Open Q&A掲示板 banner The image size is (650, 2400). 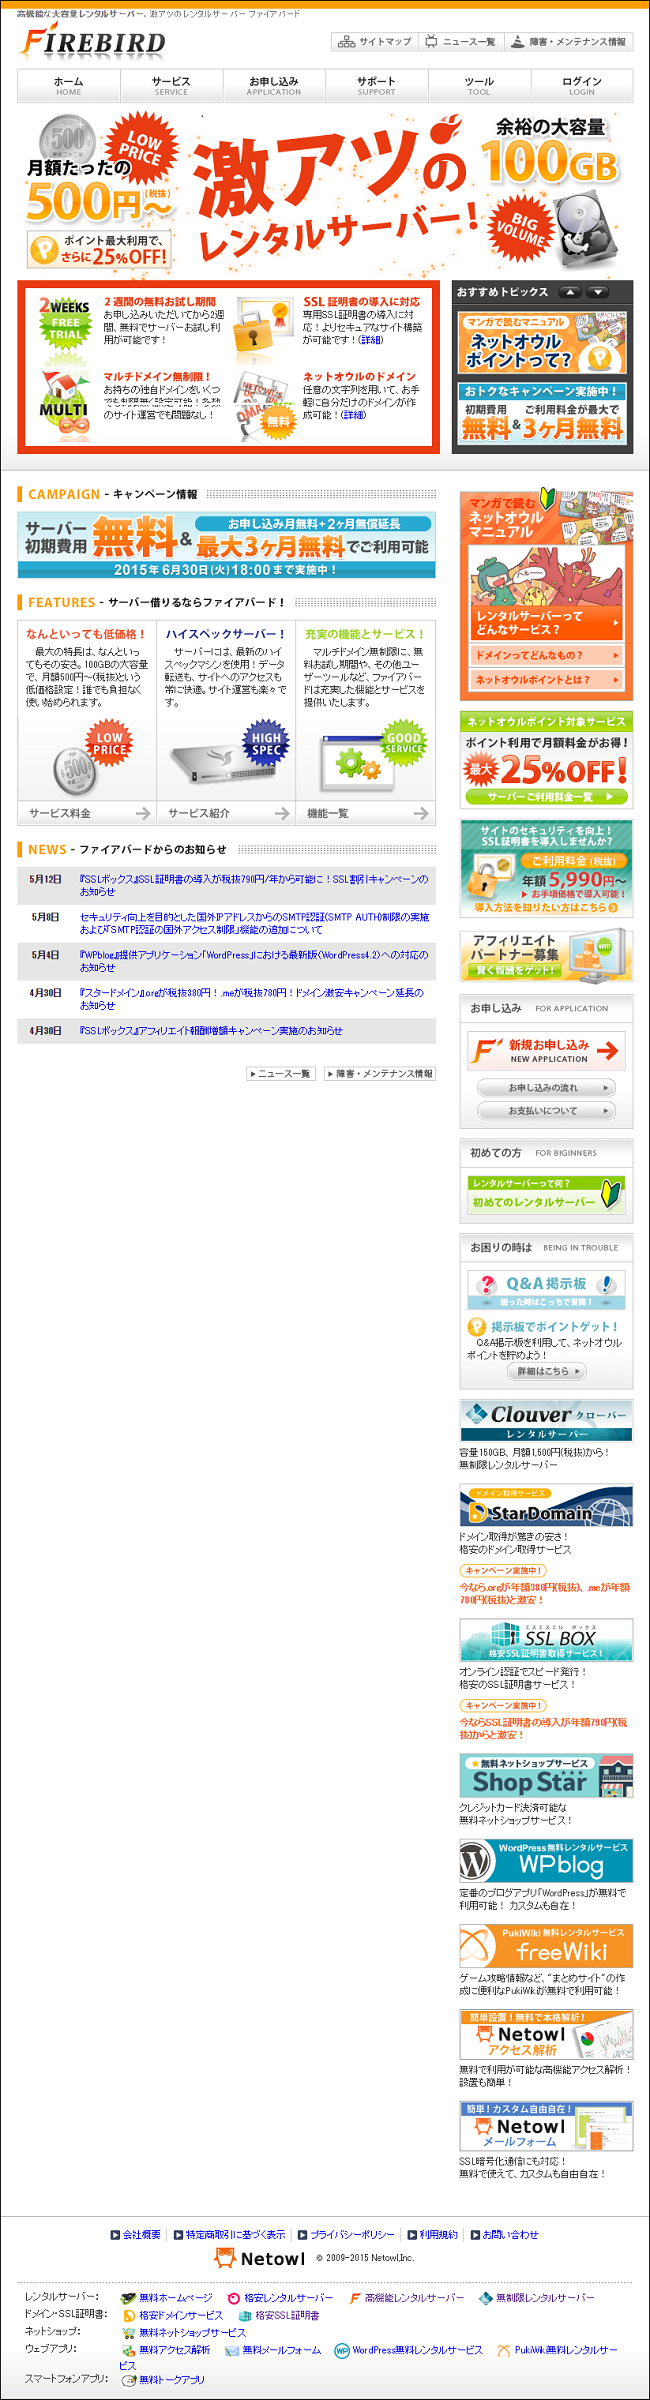pos(547,1289)
